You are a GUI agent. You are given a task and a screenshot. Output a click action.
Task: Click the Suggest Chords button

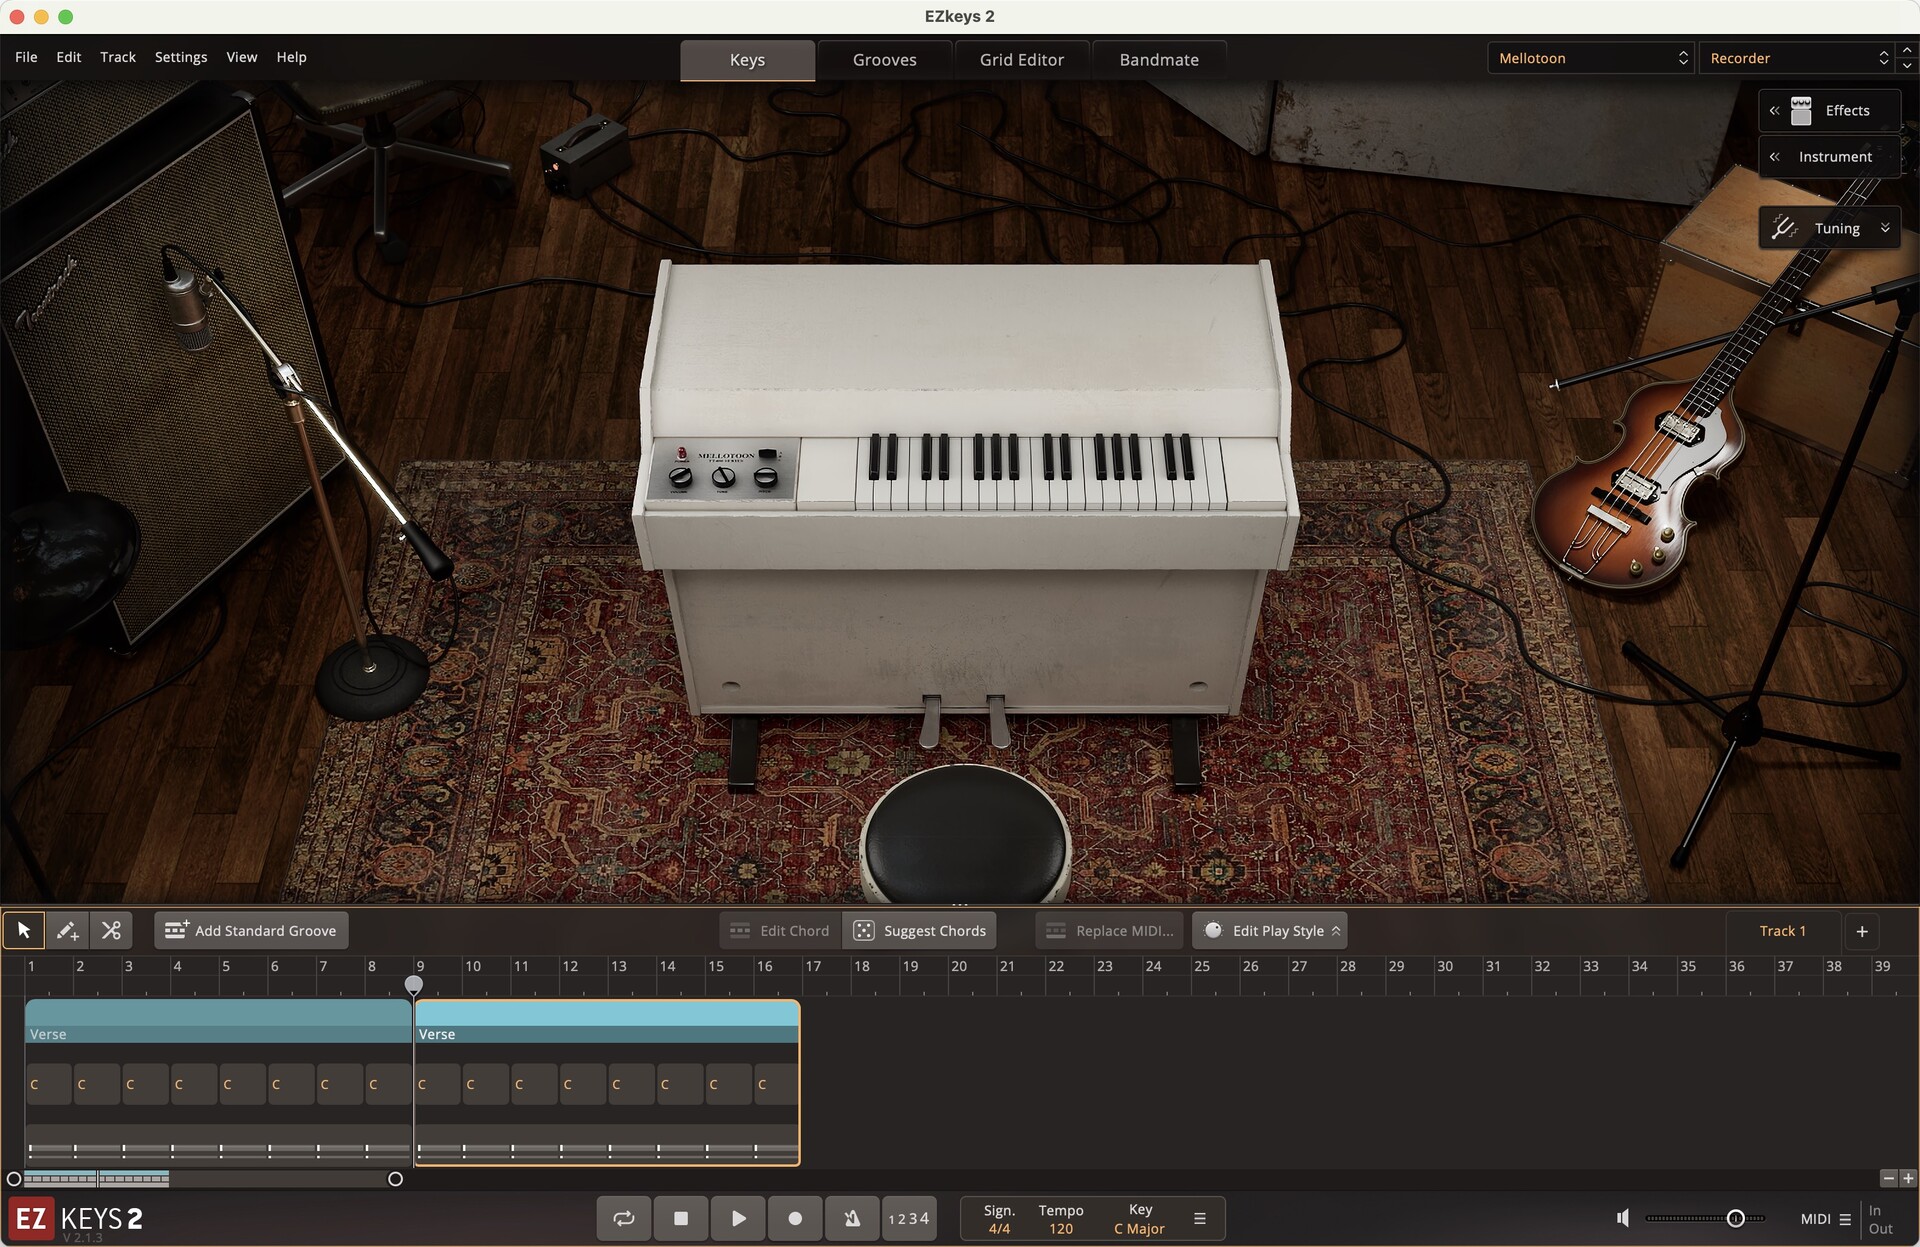(920, 931)
